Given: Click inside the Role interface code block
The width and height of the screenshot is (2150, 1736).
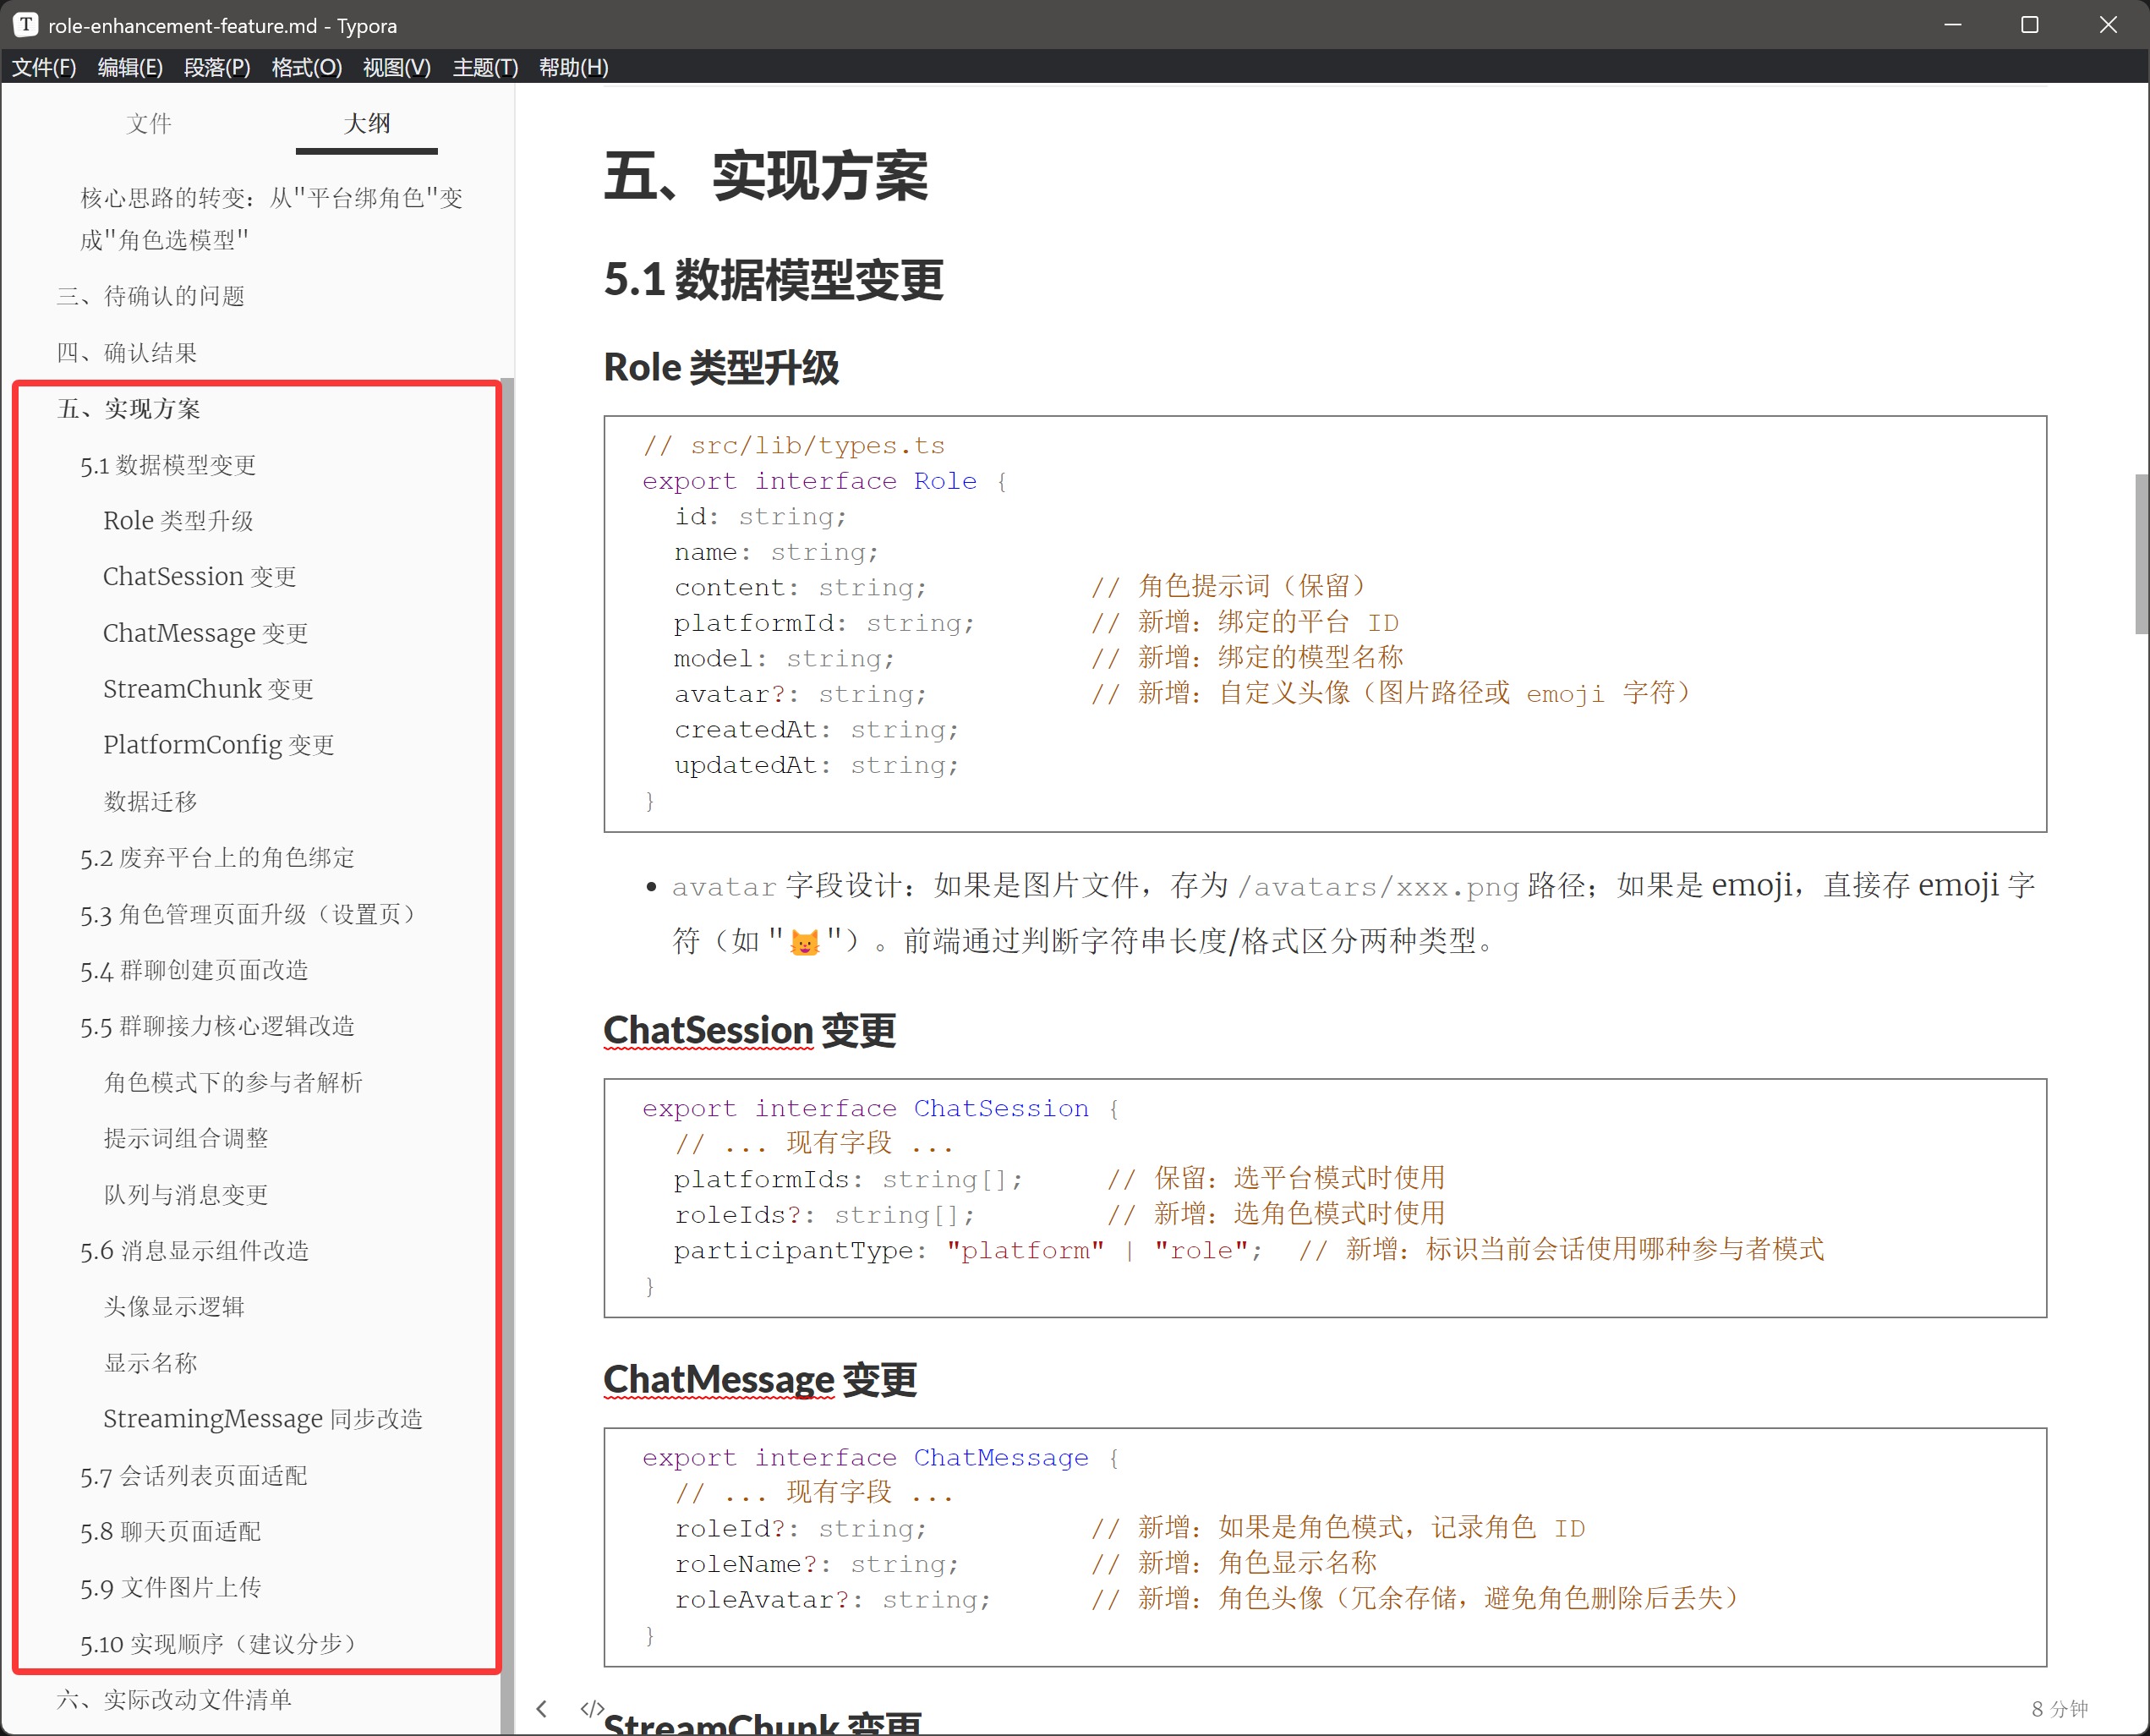Looking at the screenshot, I should click(1323, 623).
